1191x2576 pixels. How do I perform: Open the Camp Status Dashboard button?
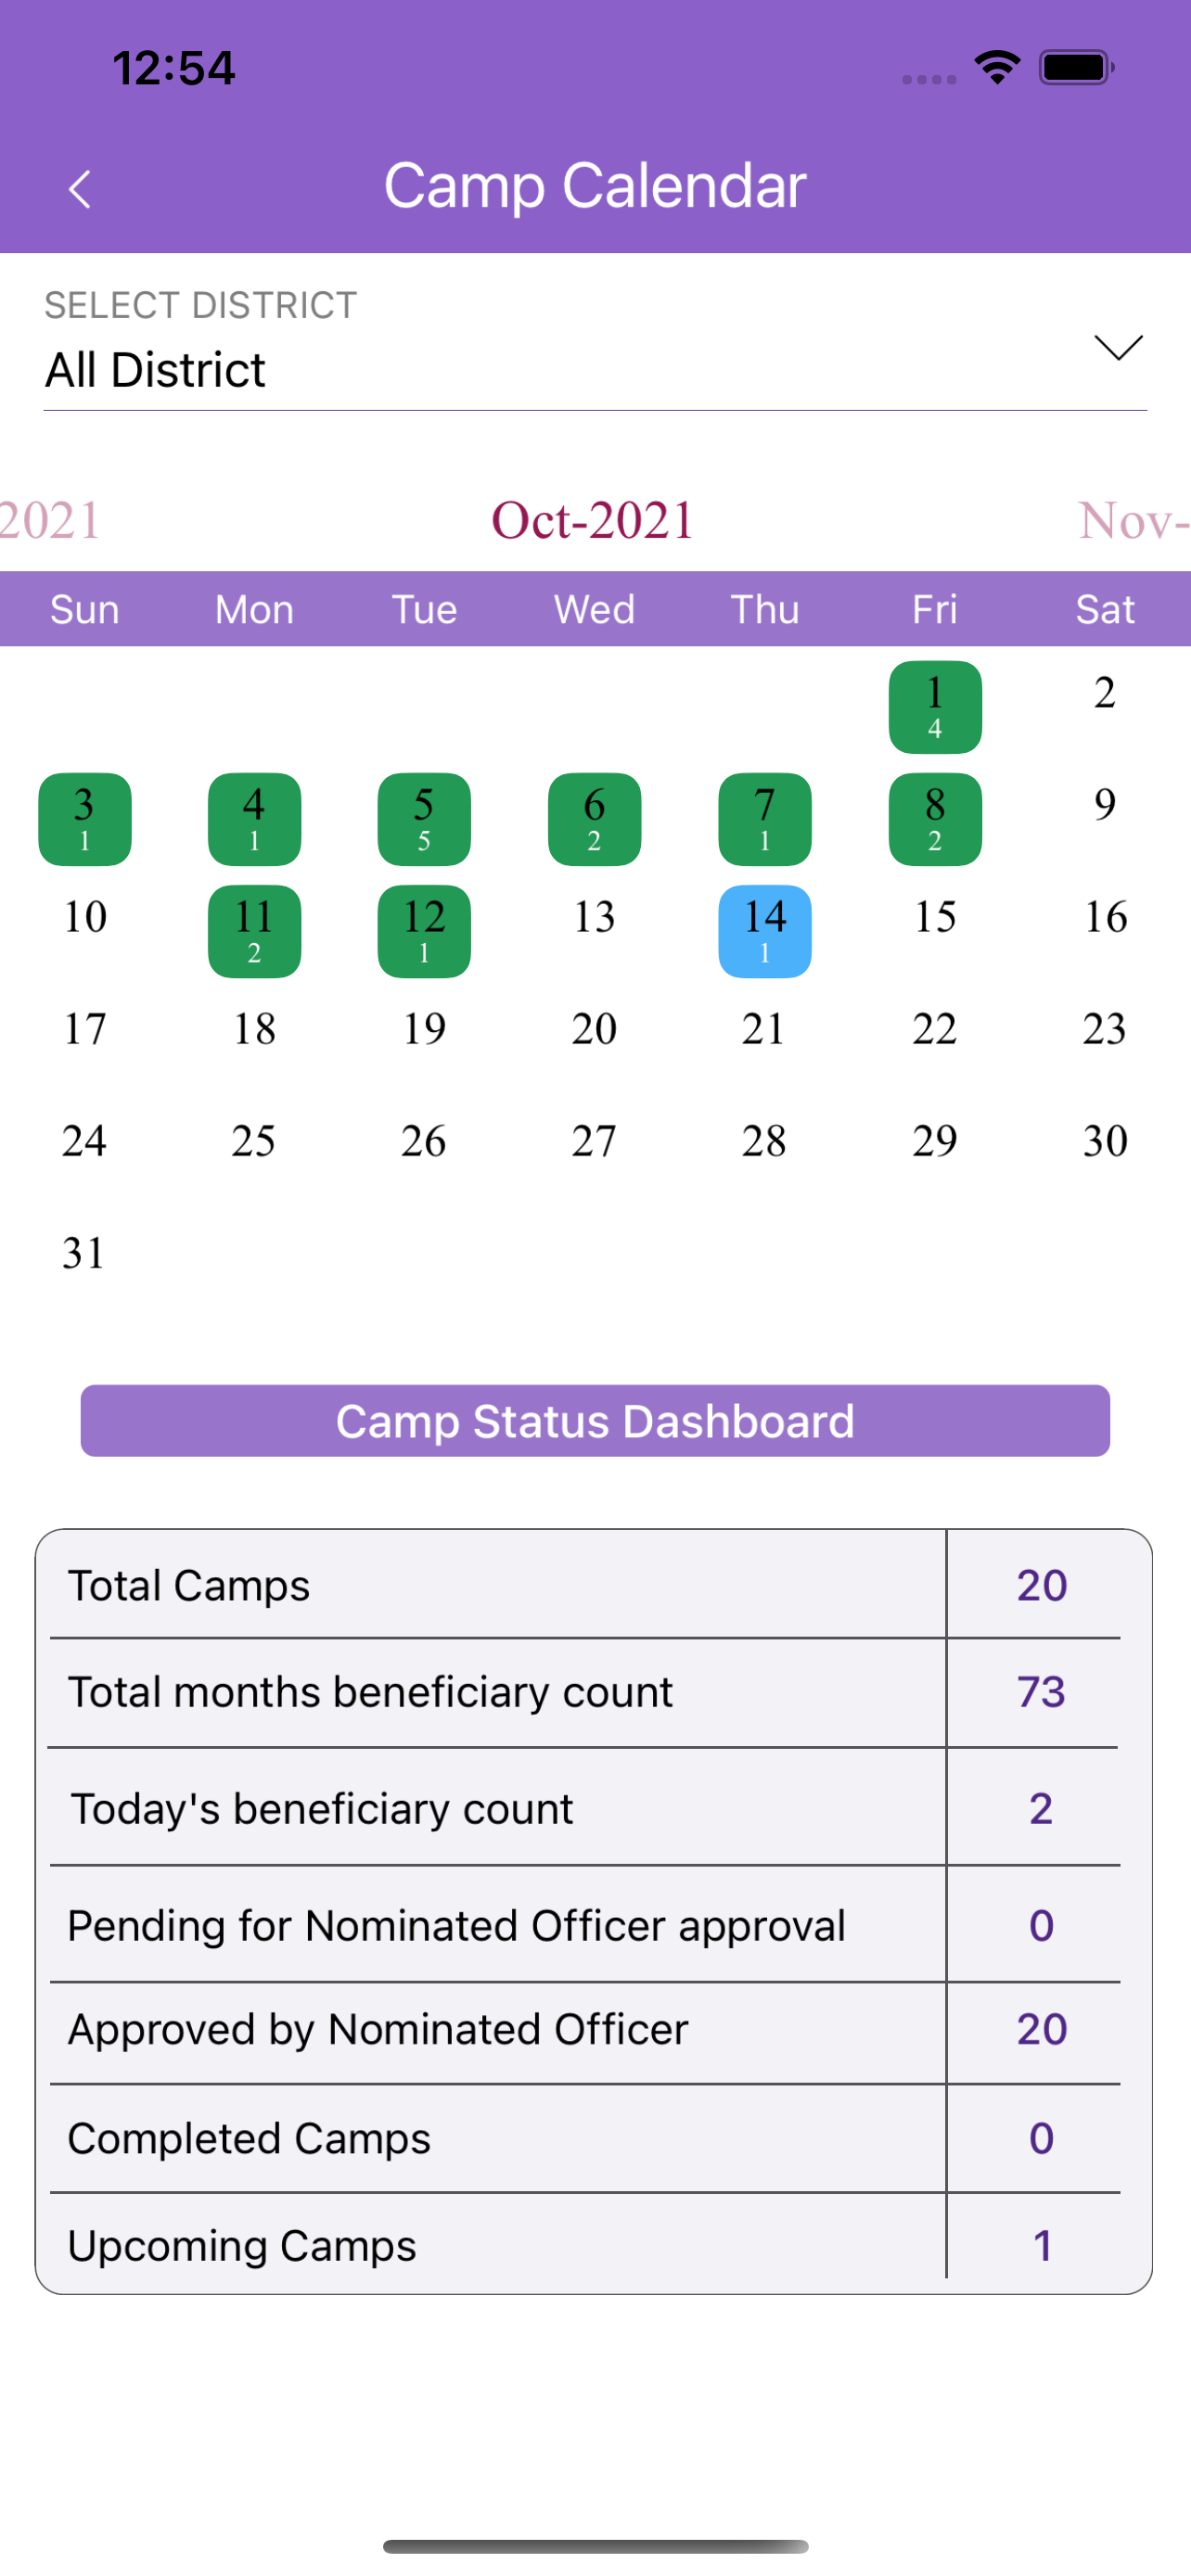(x=595, y=1420)
